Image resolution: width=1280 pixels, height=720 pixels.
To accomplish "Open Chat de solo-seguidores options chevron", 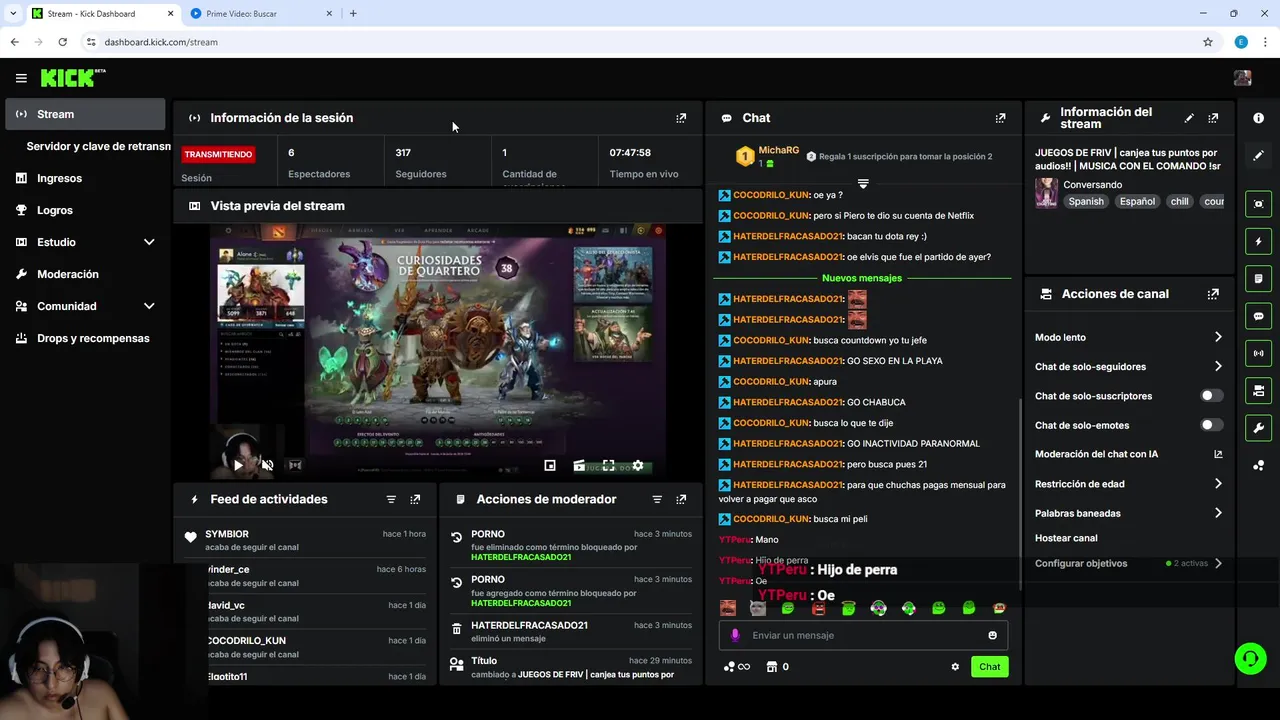I will (1218, 367).
